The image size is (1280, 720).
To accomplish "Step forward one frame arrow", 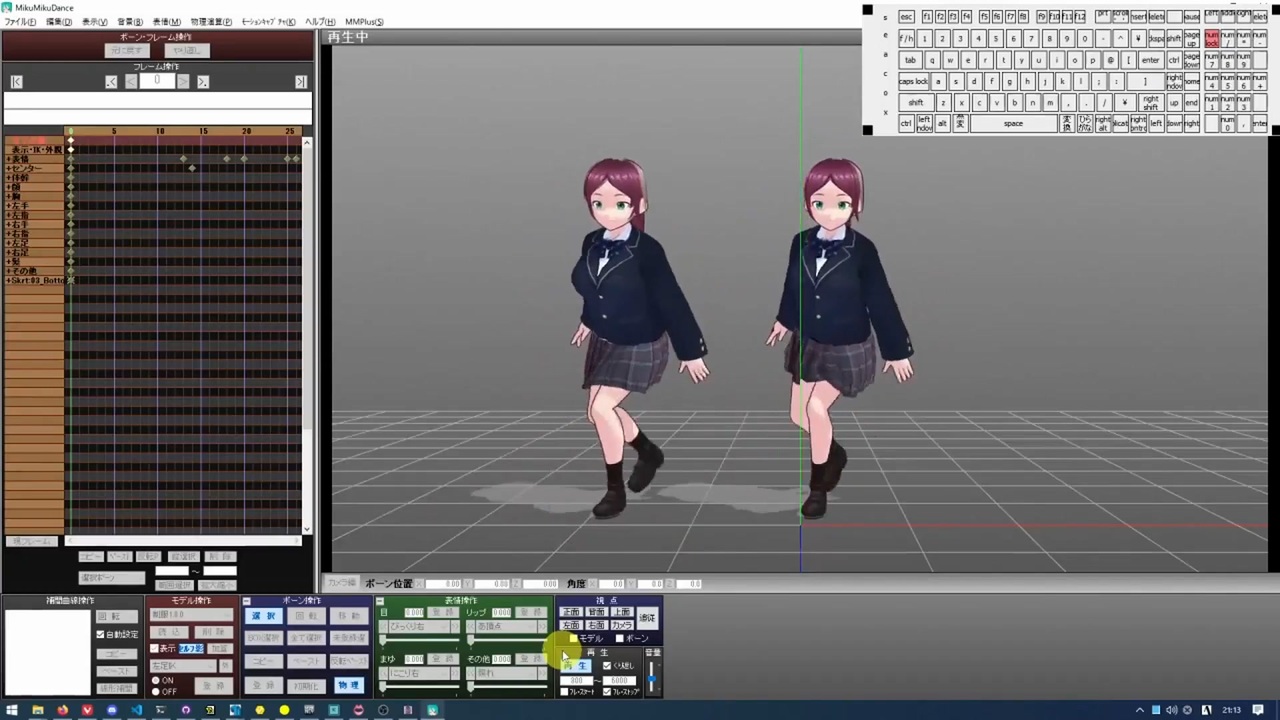I will coord(183,82).
